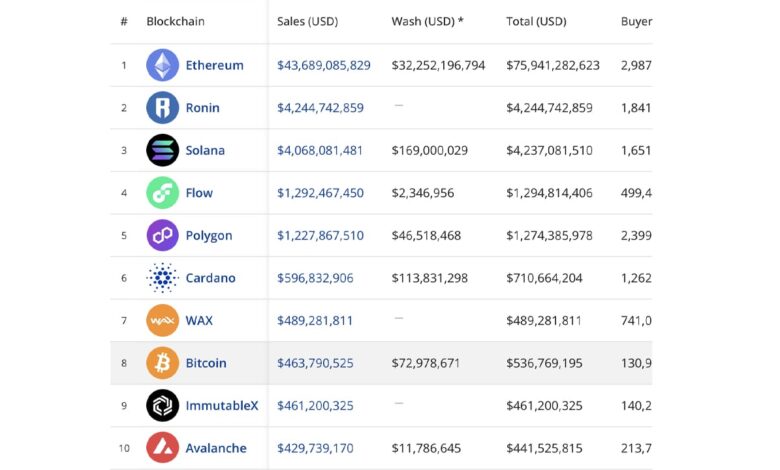Sort by the Blockchain column header

(x=178, y=21)
